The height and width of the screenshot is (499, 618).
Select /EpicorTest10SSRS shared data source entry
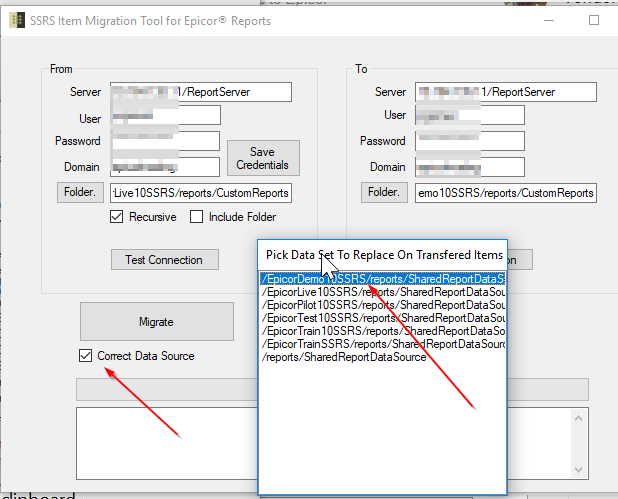(382, 318)
